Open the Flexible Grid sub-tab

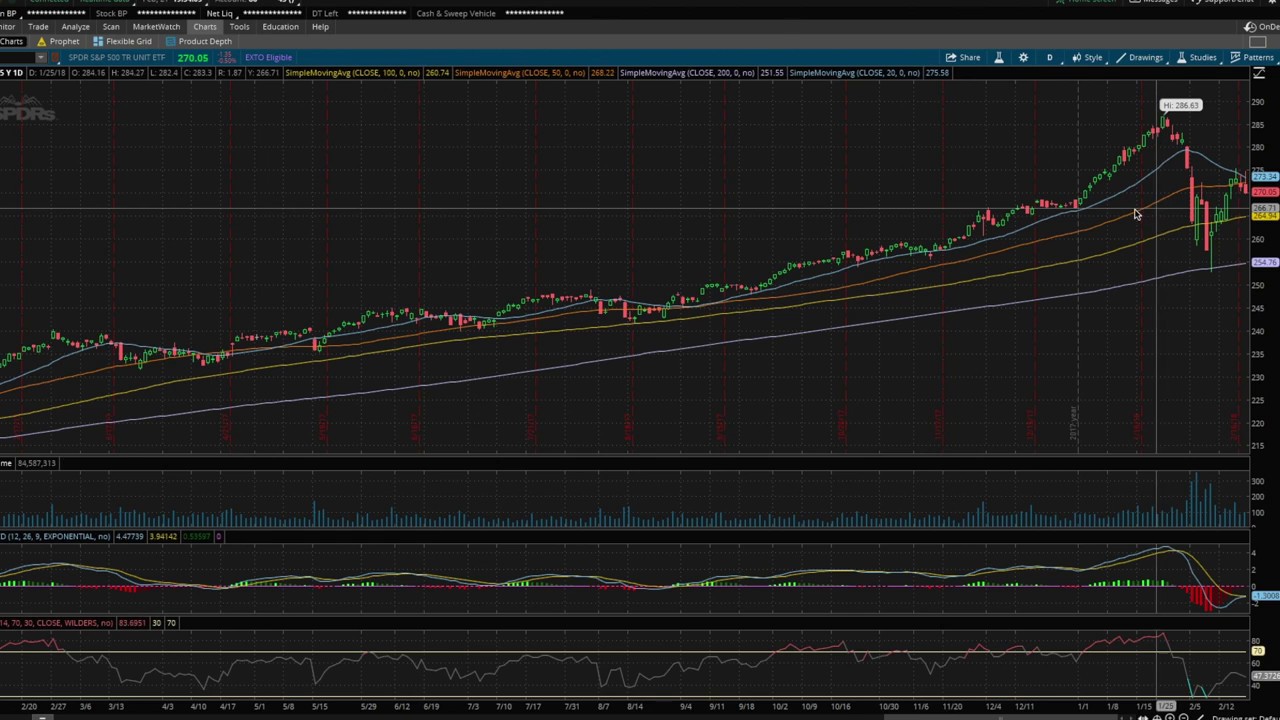point(123,41)
